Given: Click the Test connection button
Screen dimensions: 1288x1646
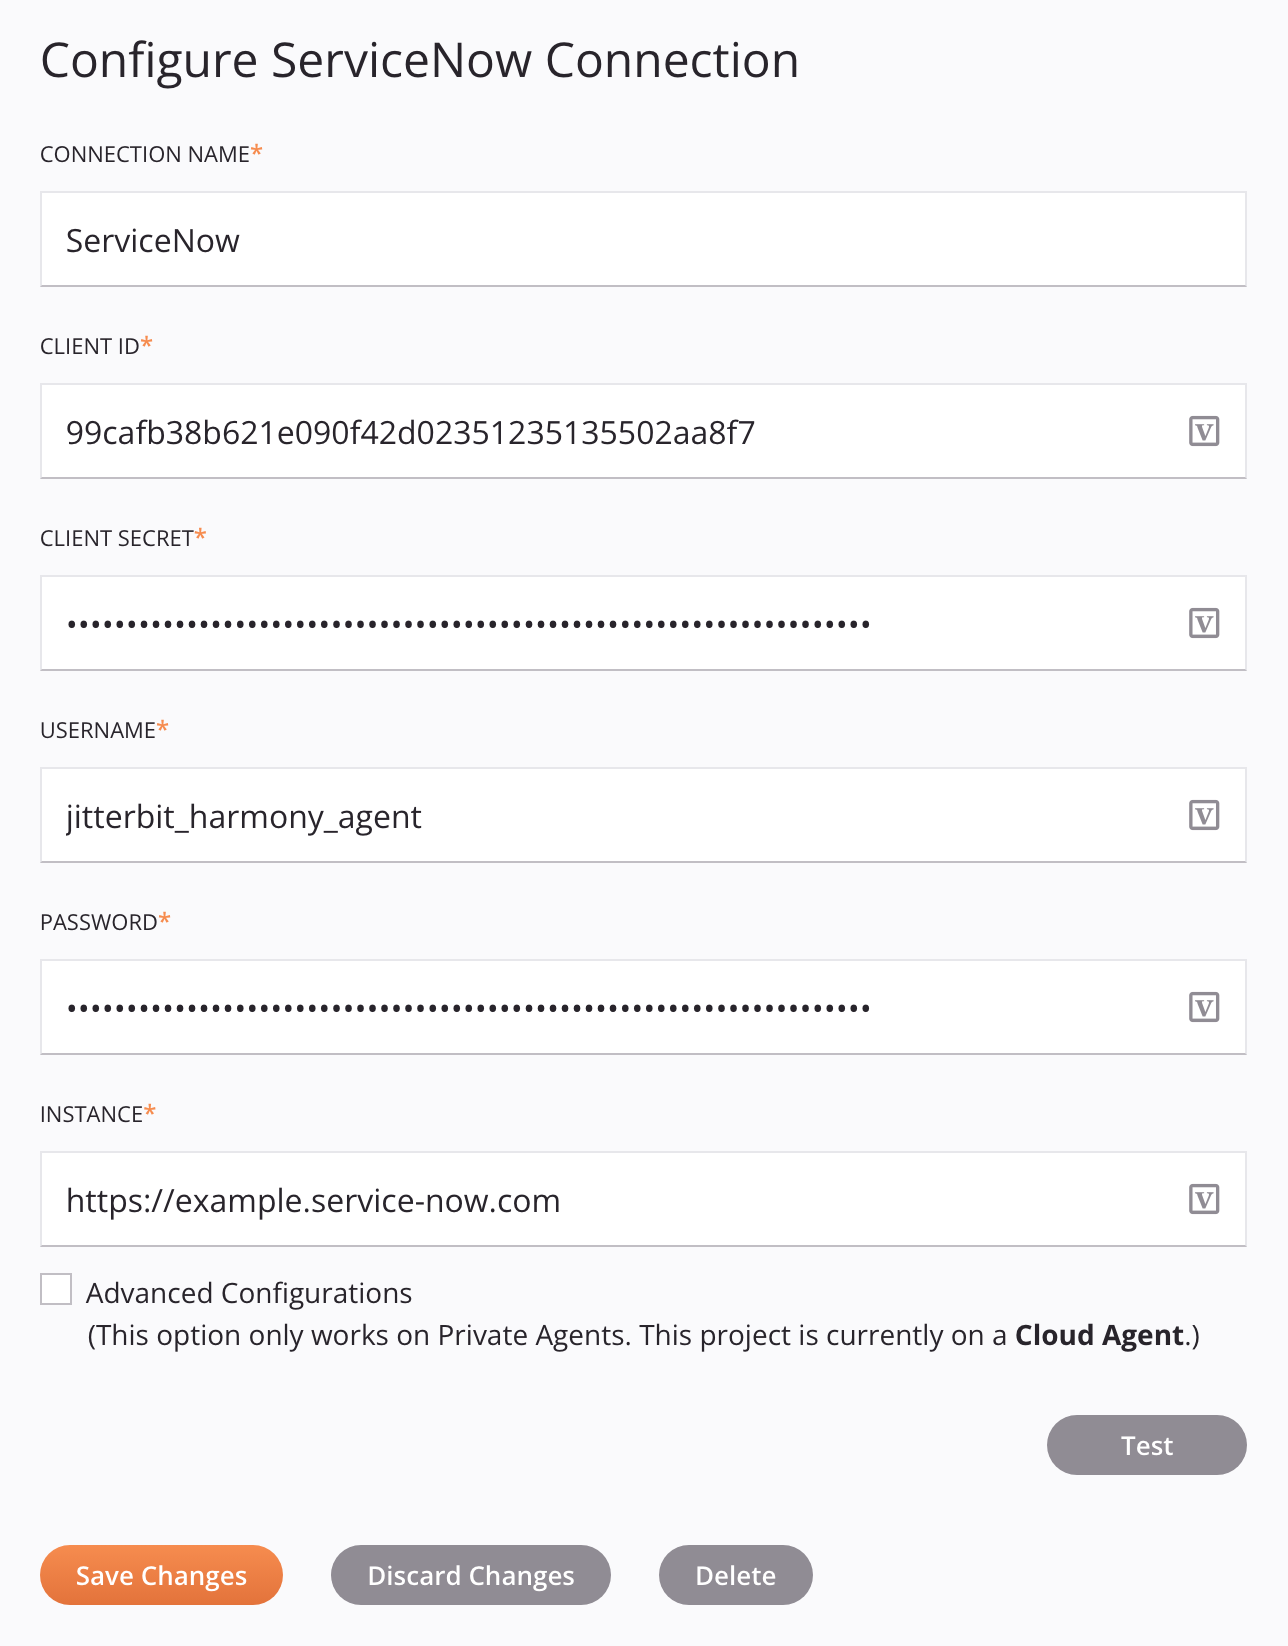Looking at the screenshot, I should click(1146, 1445).
